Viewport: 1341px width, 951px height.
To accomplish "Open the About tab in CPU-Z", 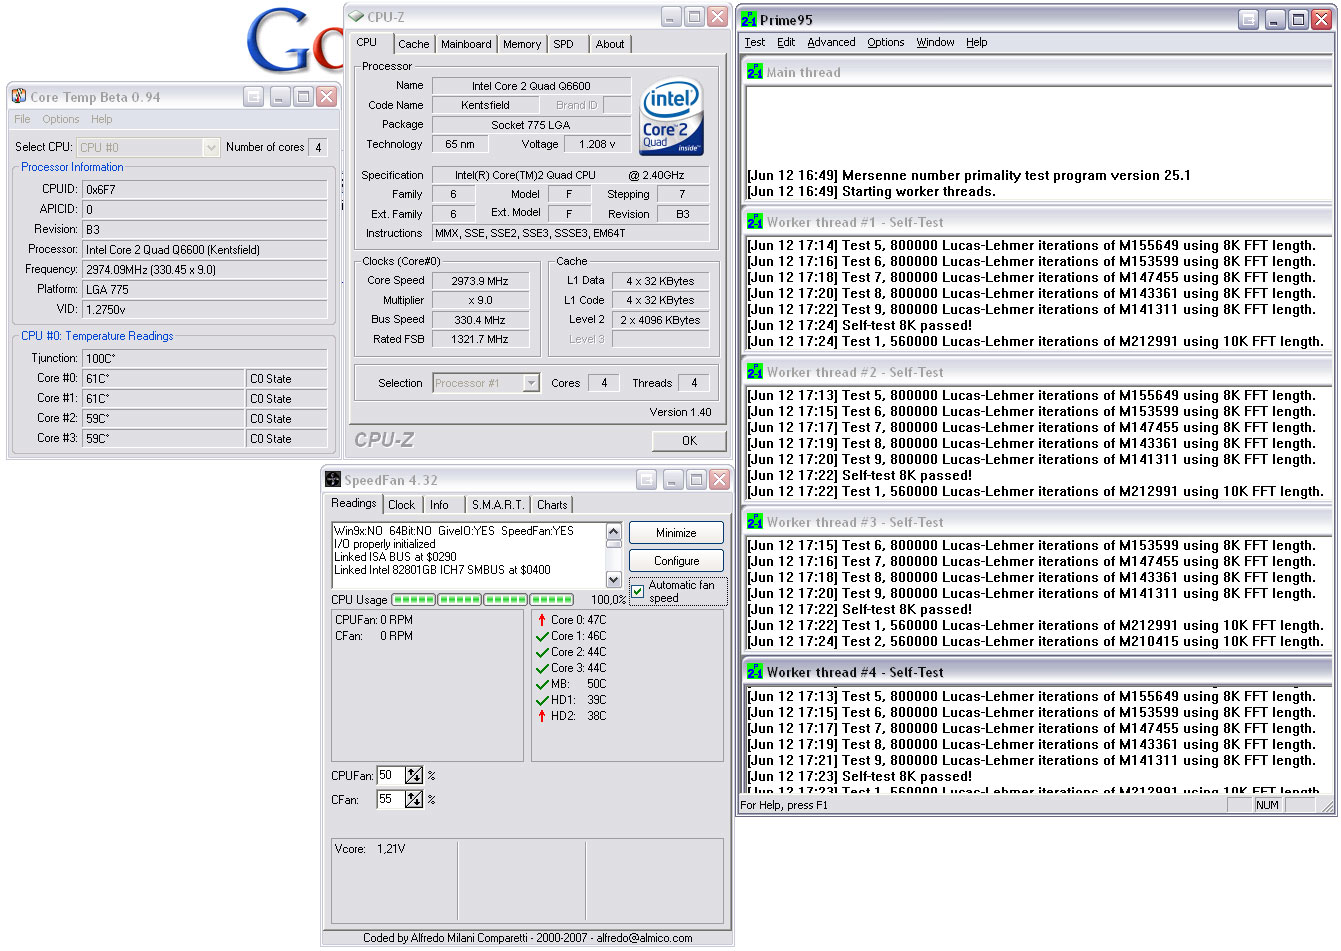I will click(610, 44).
